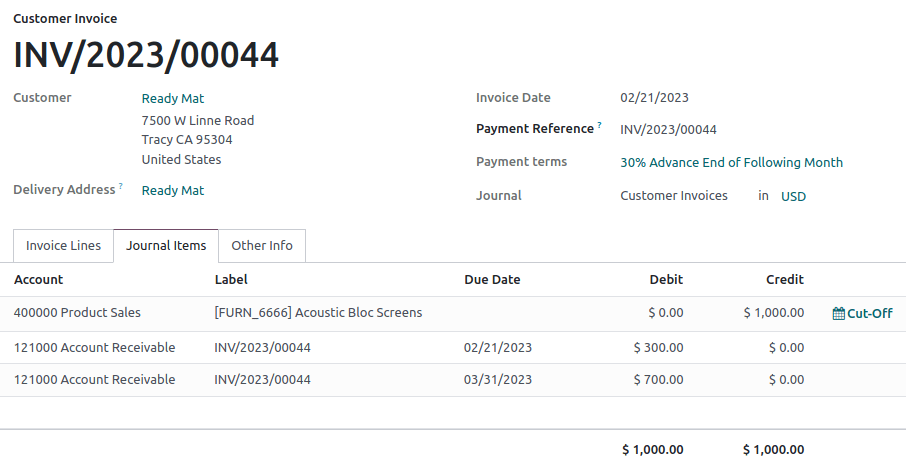Click the Customer Invoices journal field
Viewport: 906px width, 471px height.
point(674,196)
